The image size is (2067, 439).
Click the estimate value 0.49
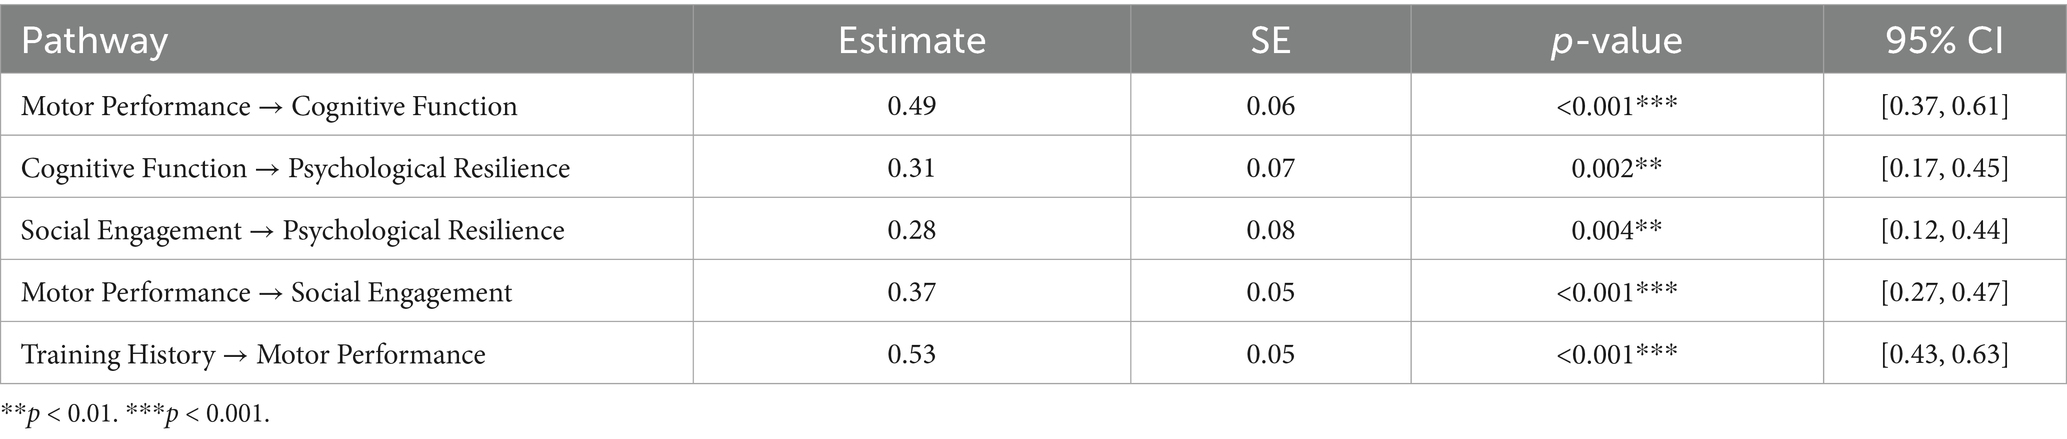(x=911, y=106)
